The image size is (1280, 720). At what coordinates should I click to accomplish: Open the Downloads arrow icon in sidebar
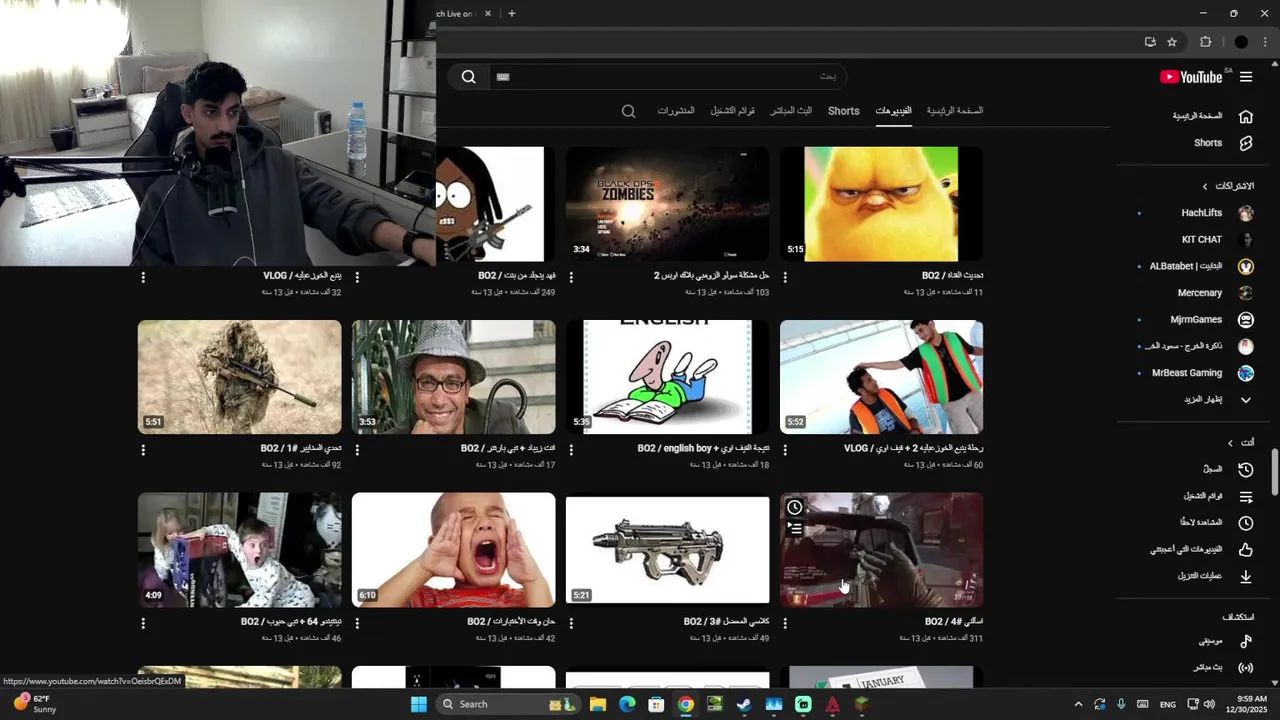coord(1246,576)
